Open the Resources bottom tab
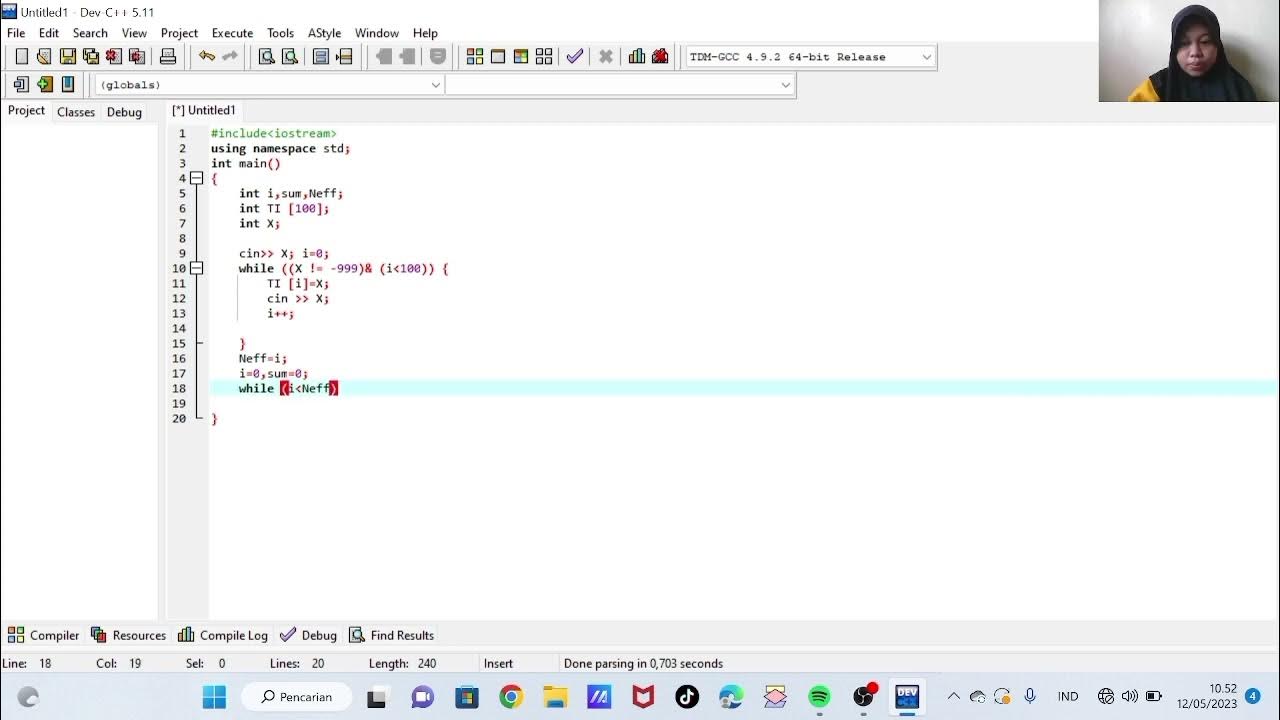Screen dimensions: 1280x720 [x=128, y=635]
